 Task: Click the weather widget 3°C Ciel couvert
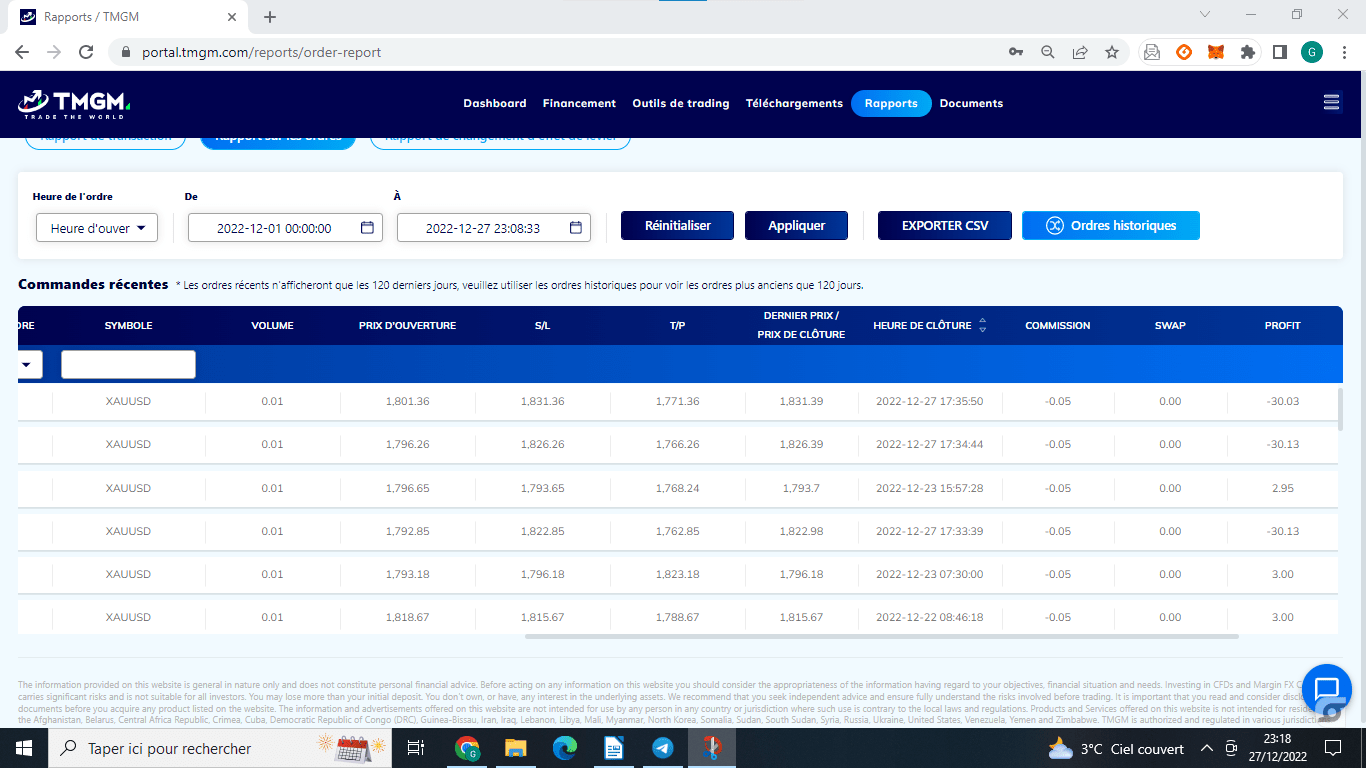tap(1116, 748)
